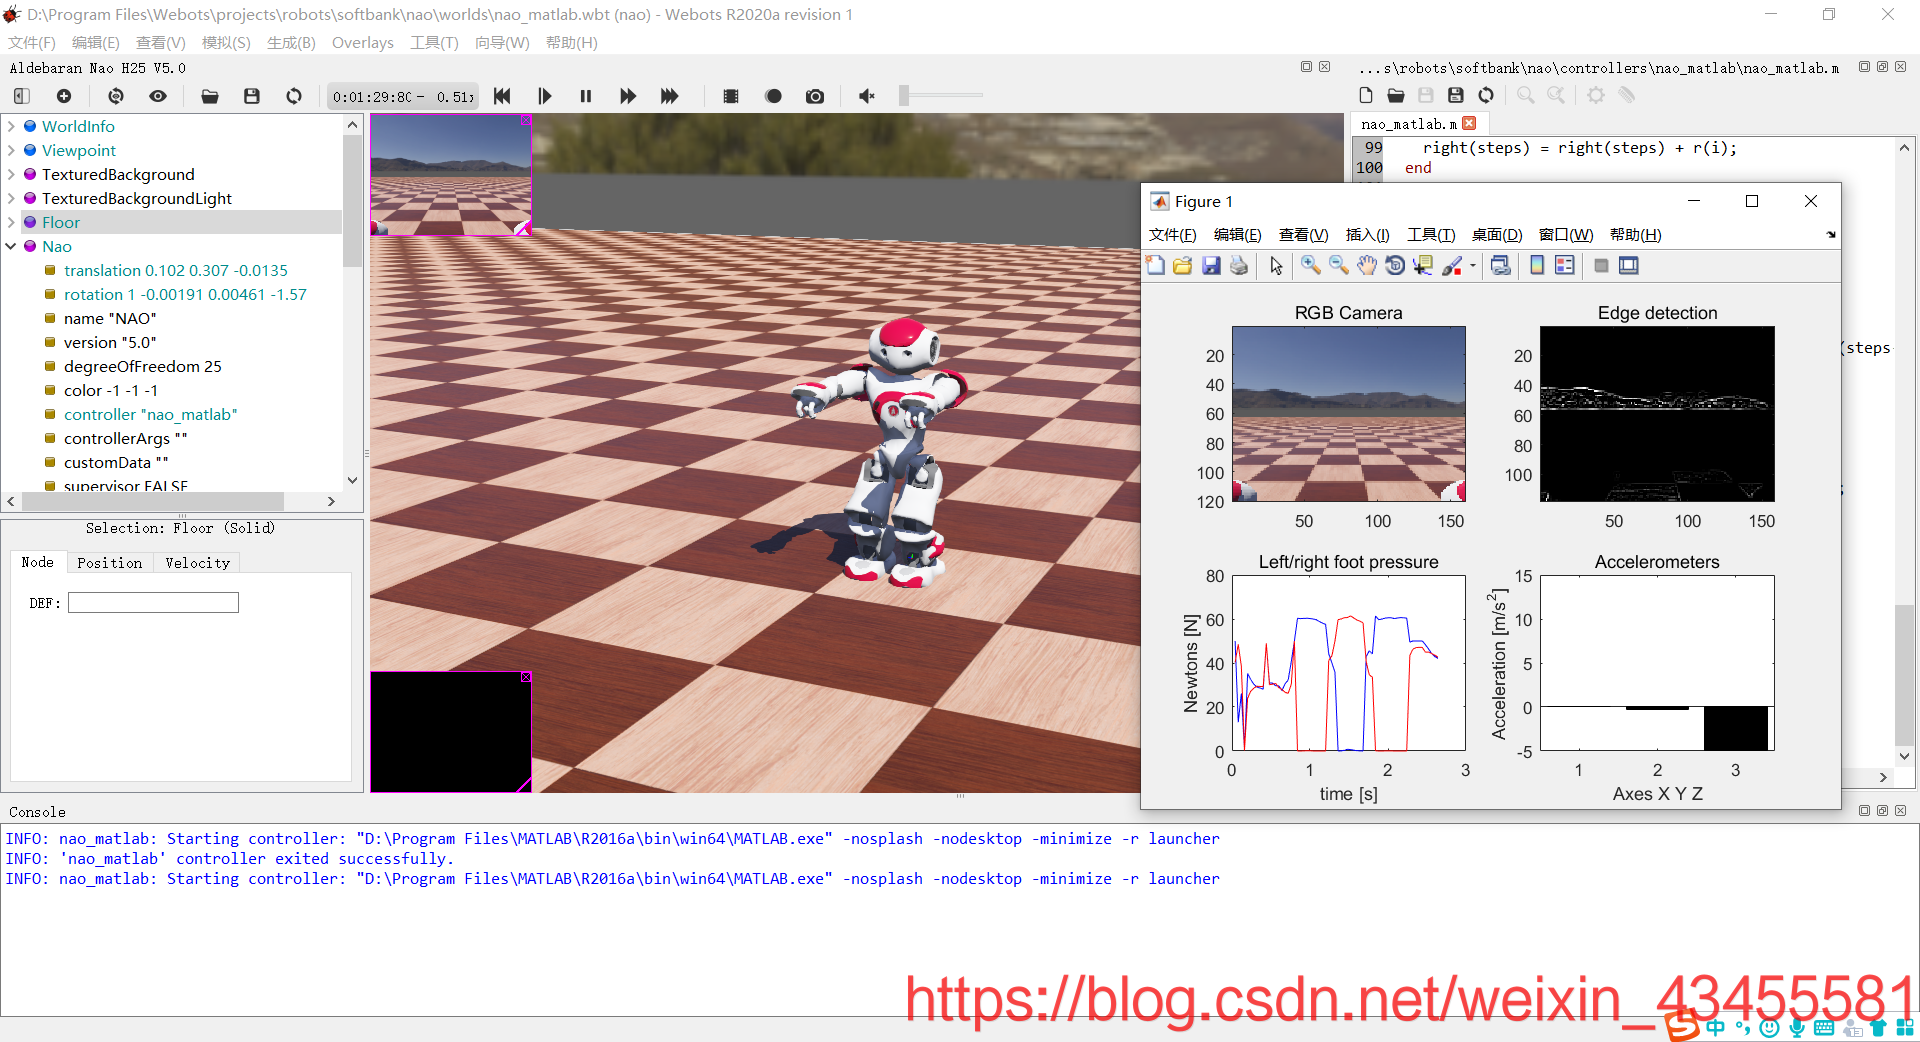Toggle HTML5 animation recording with the circle icon
Viewport: 1920px width, 1042px height.
tap(773, 96)
